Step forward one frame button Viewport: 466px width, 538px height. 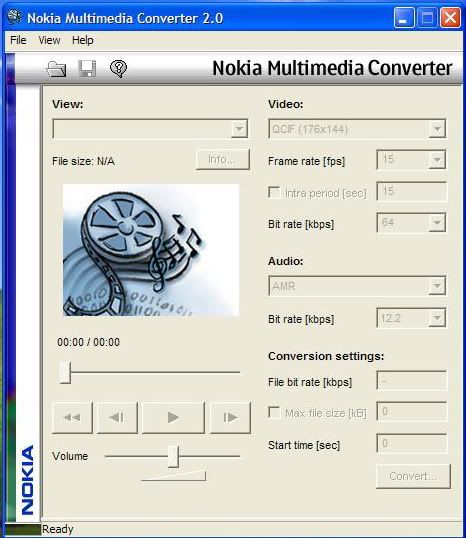[230, 418]
